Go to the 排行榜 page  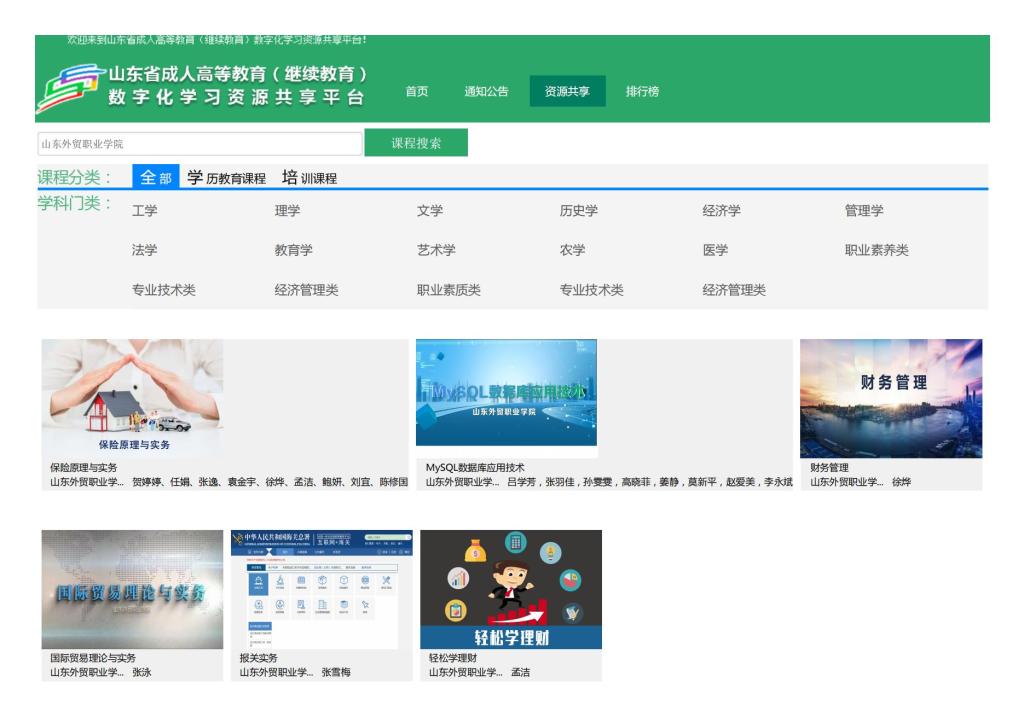[641, 92]
